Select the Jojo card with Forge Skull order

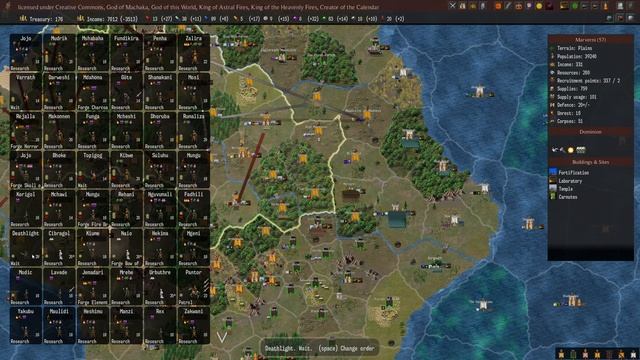[26, 170]
